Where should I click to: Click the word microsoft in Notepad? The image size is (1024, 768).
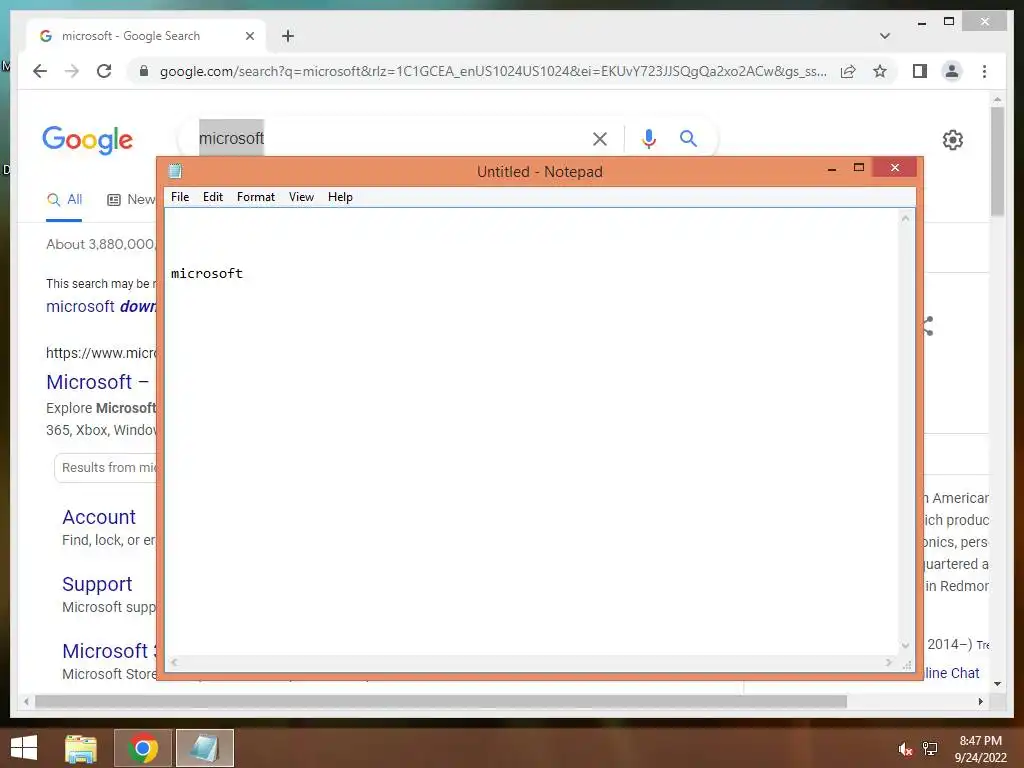tap(206, 273)
